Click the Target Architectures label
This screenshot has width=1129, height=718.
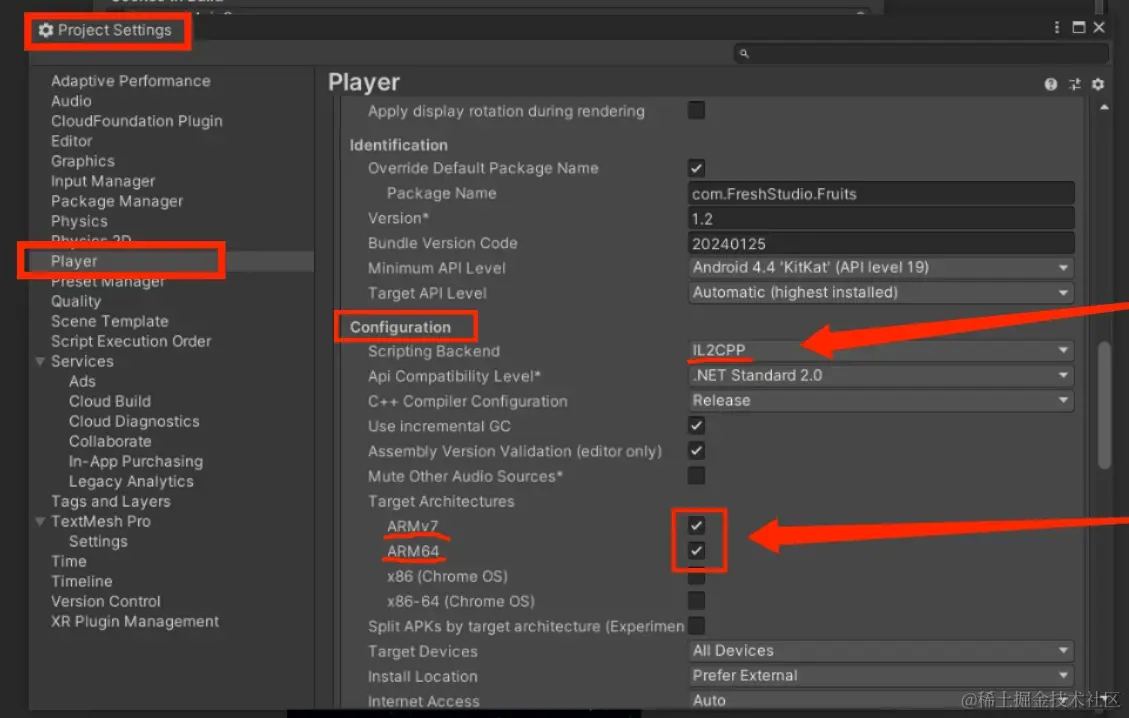tap(441, 501)
